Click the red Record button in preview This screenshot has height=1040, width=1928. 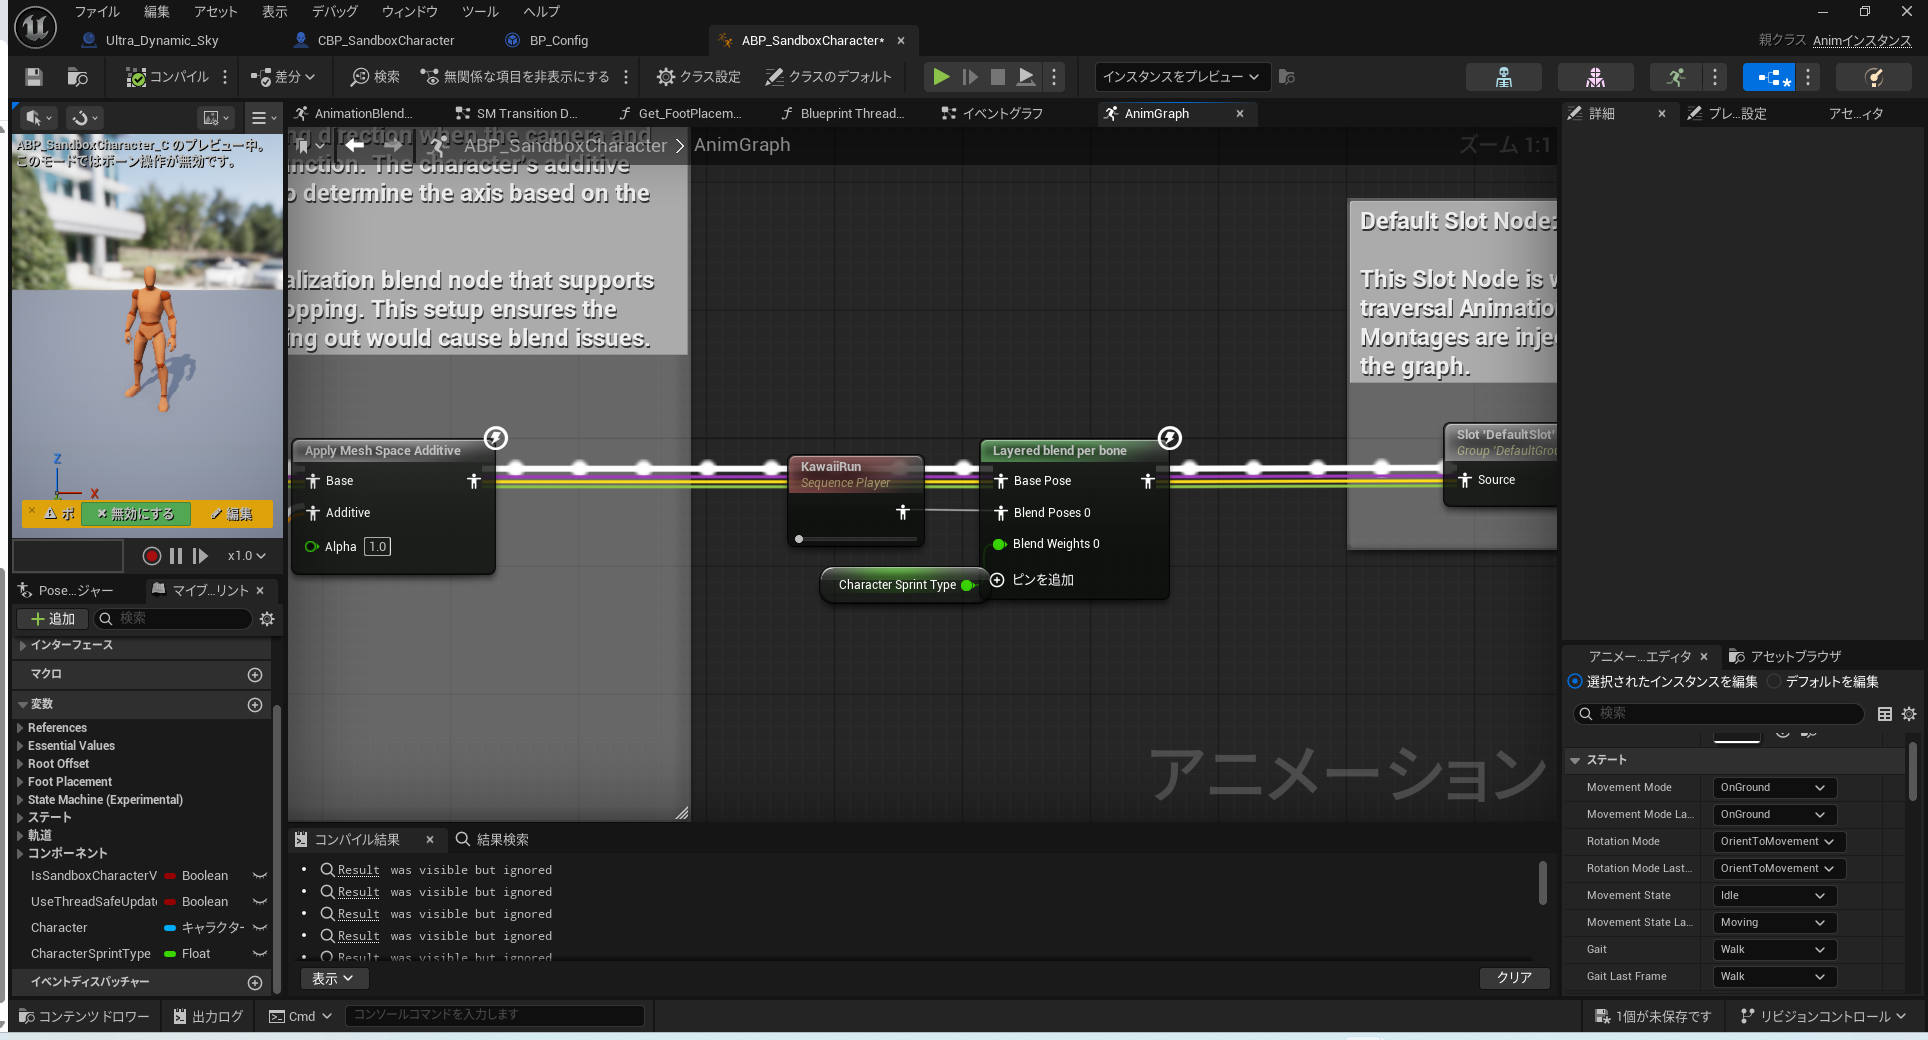click(x=151, y=556)
